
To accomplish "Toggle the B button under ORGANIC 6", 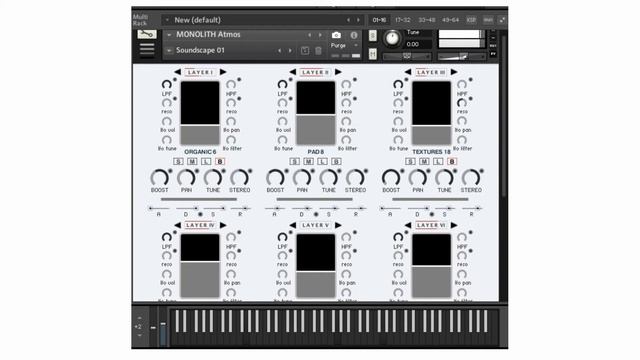I will pyautogui.click(x=220, y=162).
